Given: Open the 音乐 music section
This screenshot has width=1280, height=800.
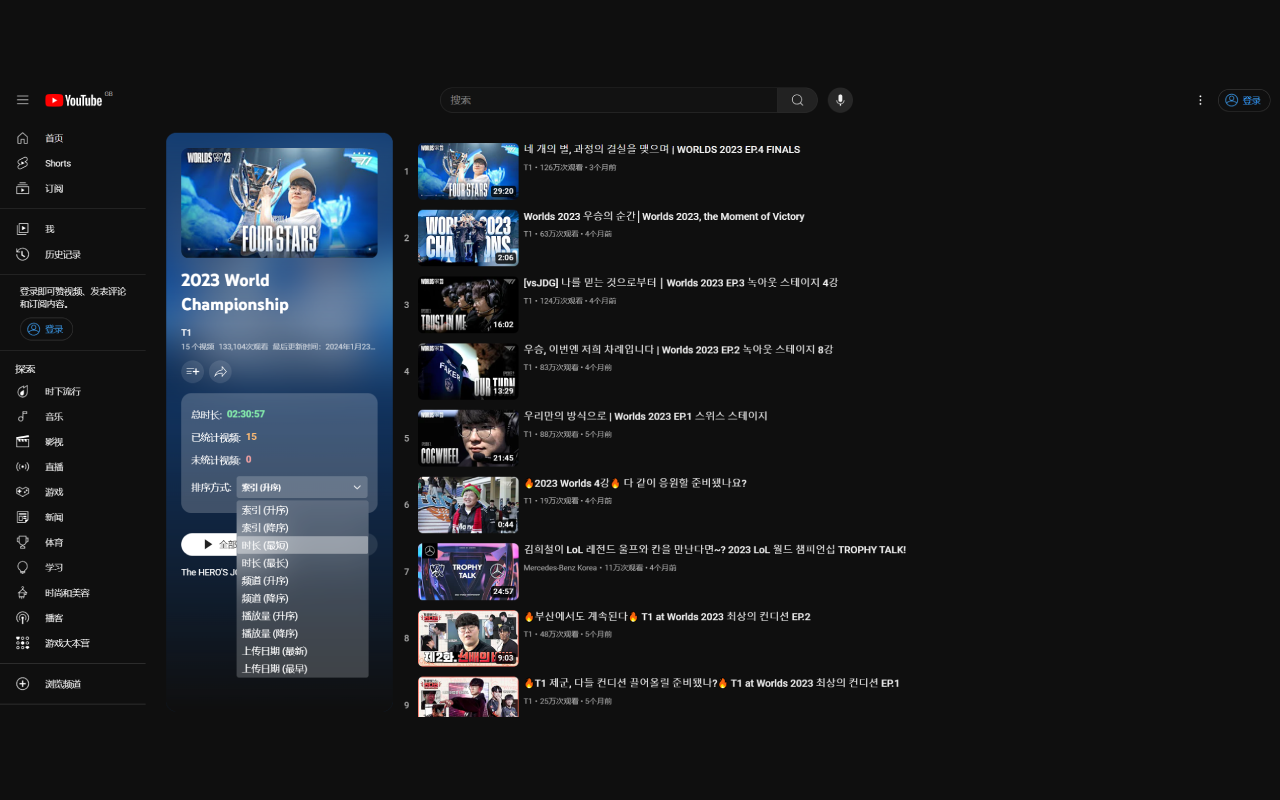Looking at the screenshot, I should 57,415.
